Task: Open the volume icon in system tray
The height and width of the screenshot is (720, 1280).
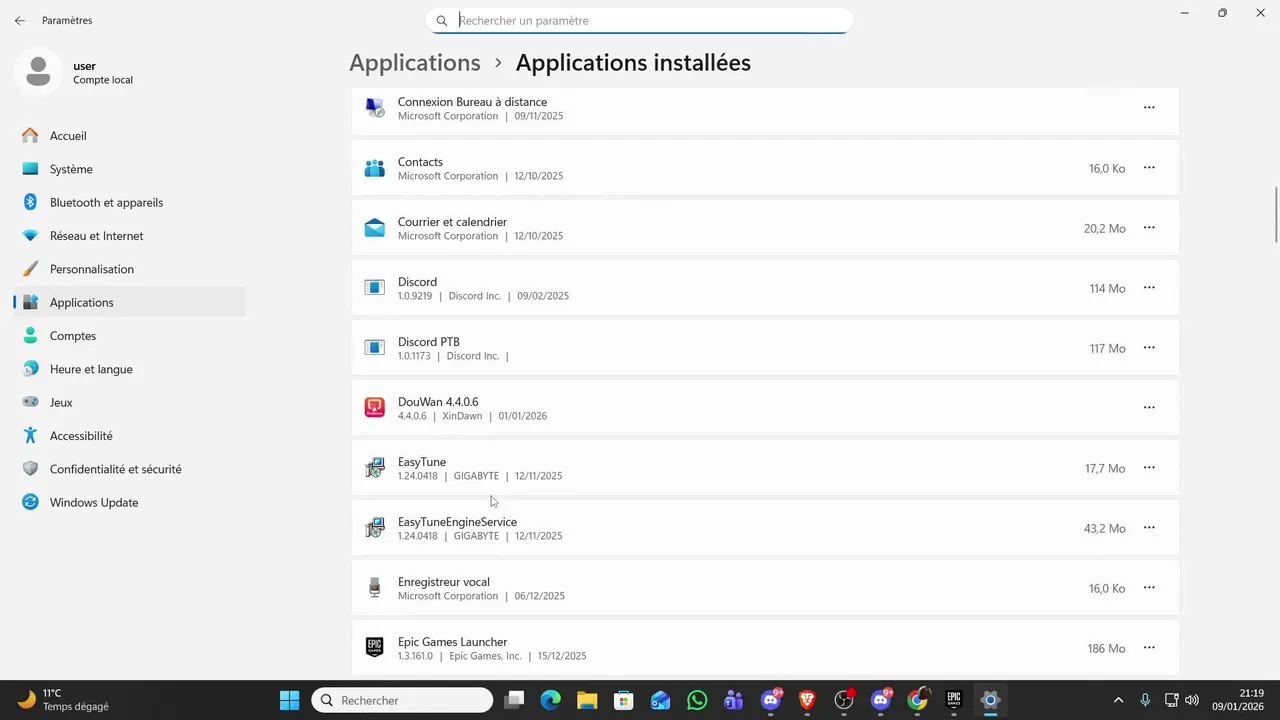Action: [x=1191, y=700]
